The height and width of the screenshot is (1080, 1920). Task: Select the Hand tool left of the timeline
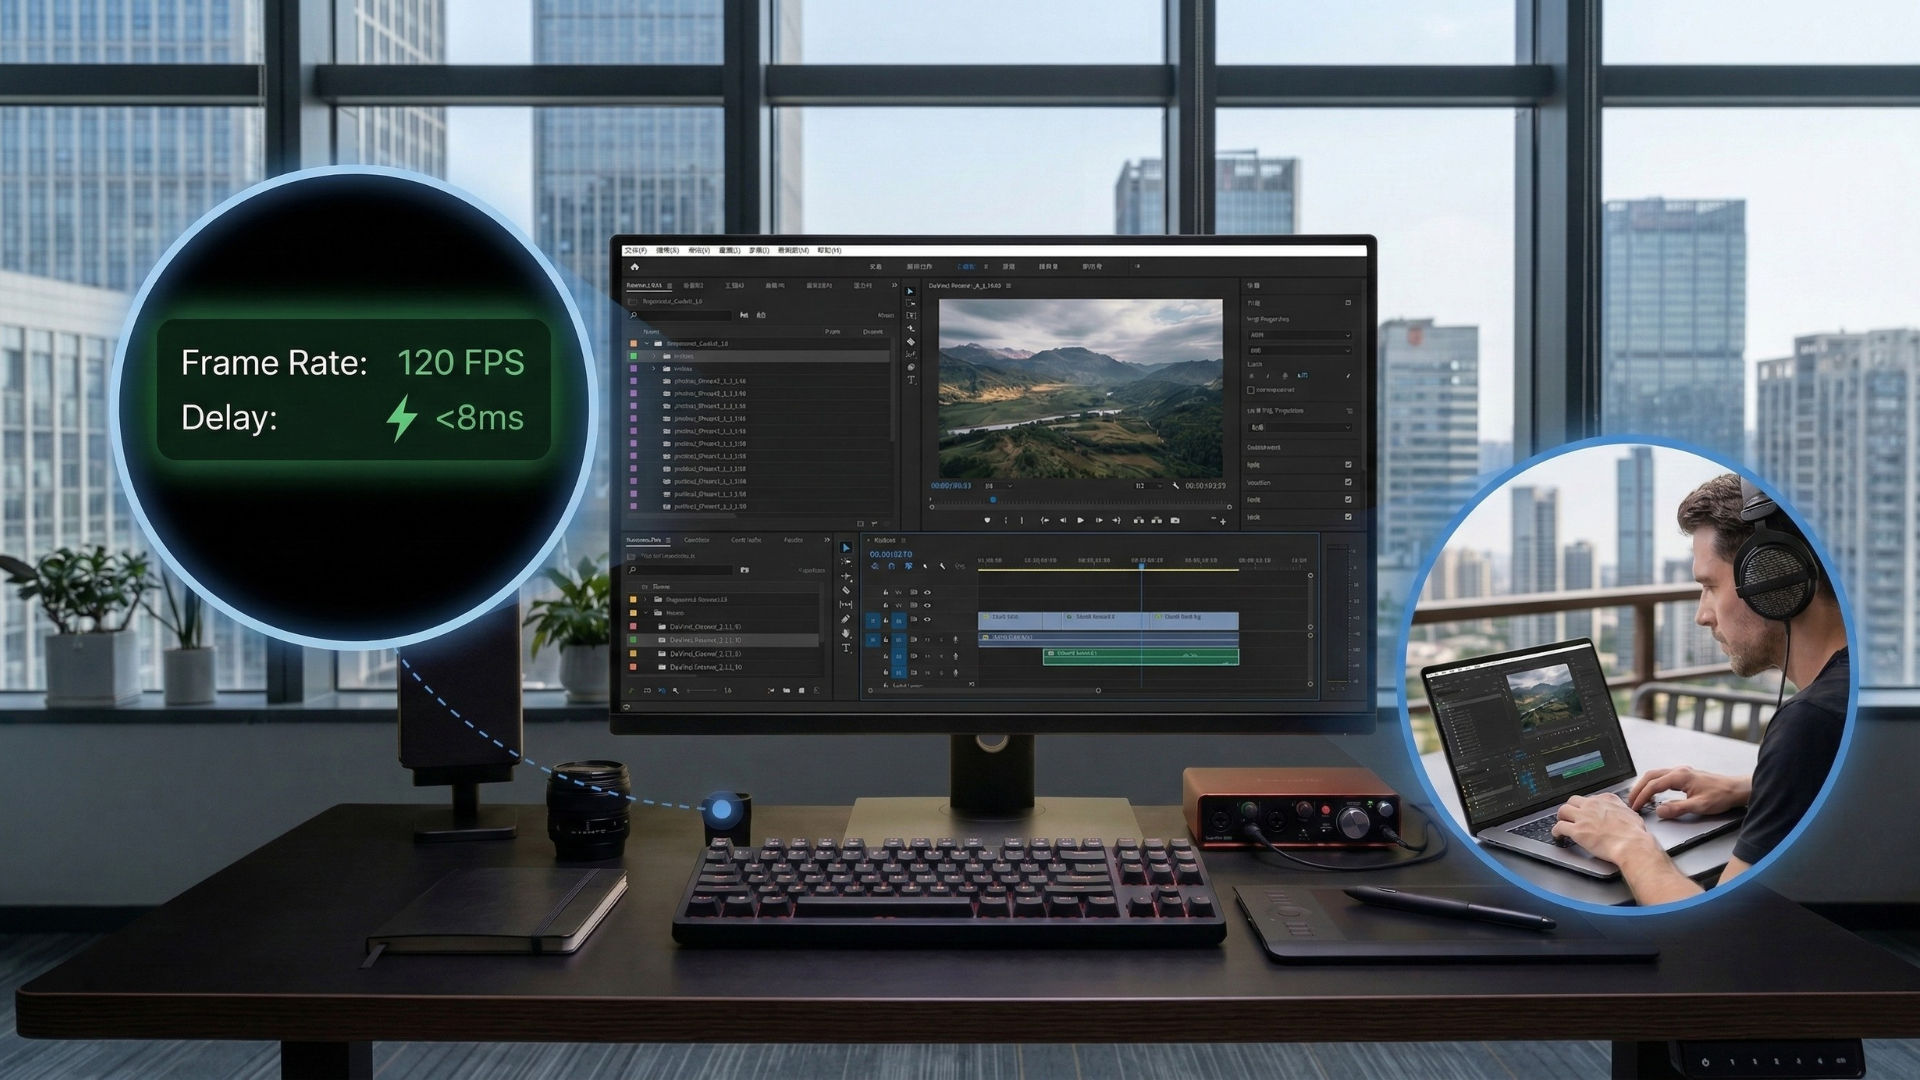846,633
